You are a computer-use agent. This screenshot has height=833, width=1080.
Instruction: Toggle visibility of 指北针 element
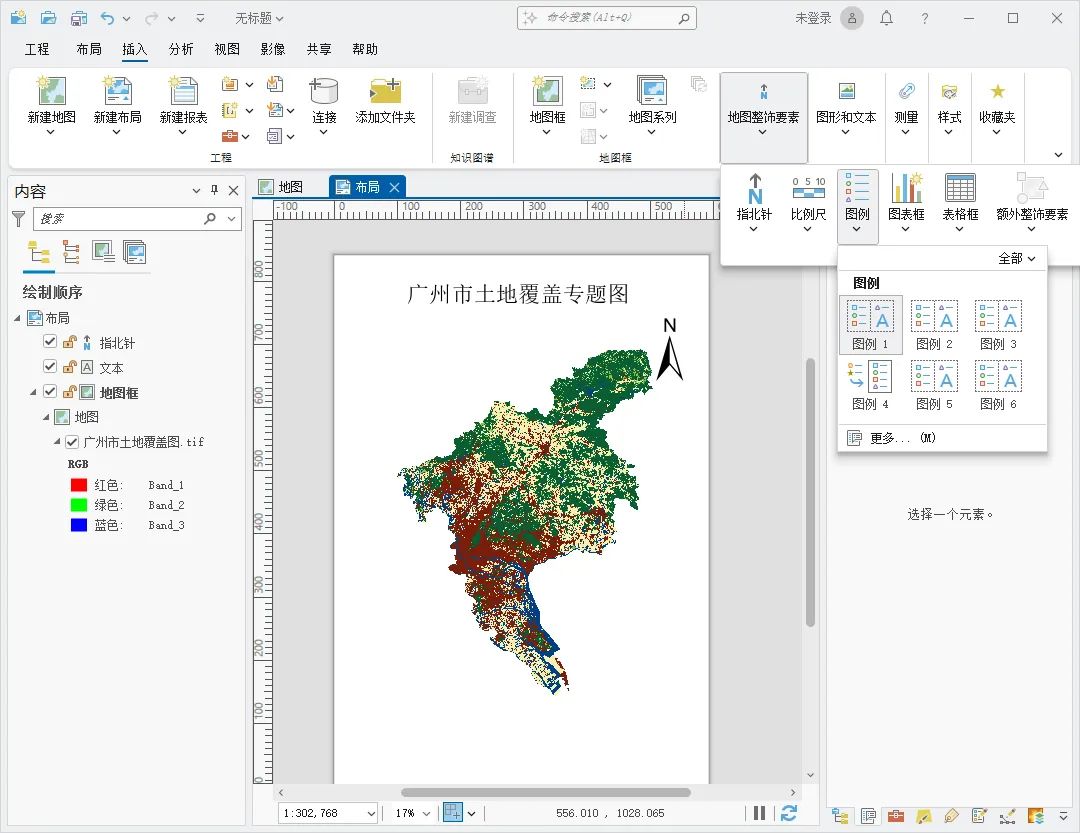coord(50,342)
